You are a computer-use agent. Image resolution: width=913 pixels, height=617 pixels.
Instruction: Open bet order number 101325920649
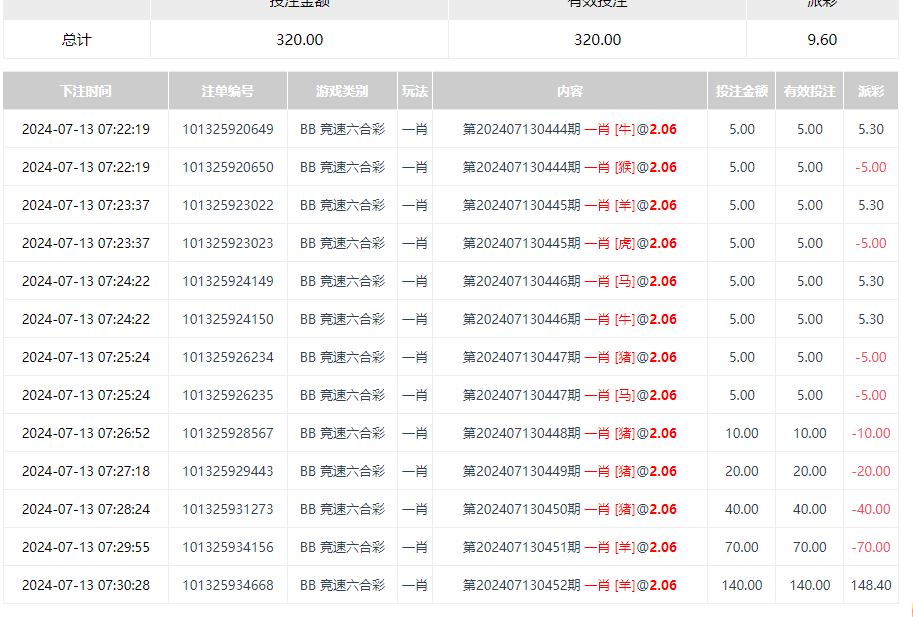pyautogui.click(x=227, y=129)
